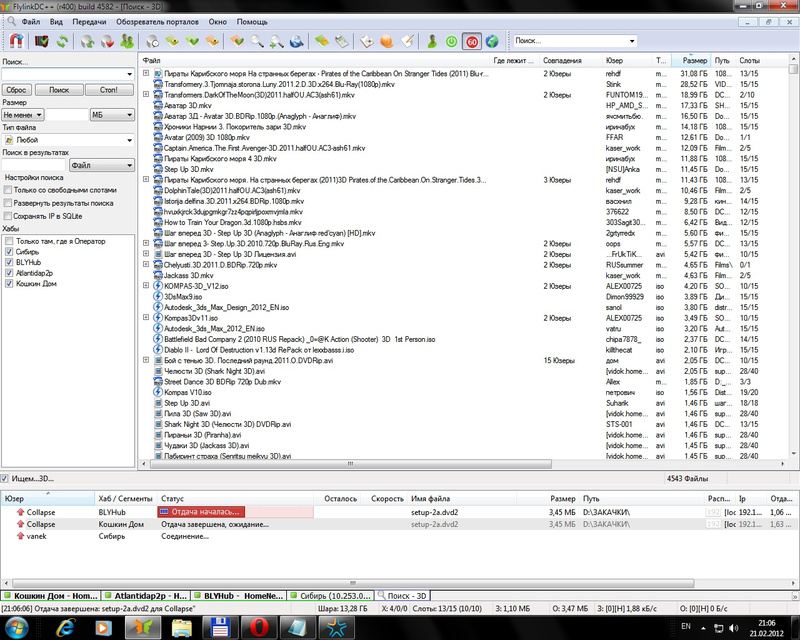800x640 pixels.
Task: Toggle 'Сохранять IP в SQLite' checkbox
Action: pyautogui.click(x=9, y=215)
